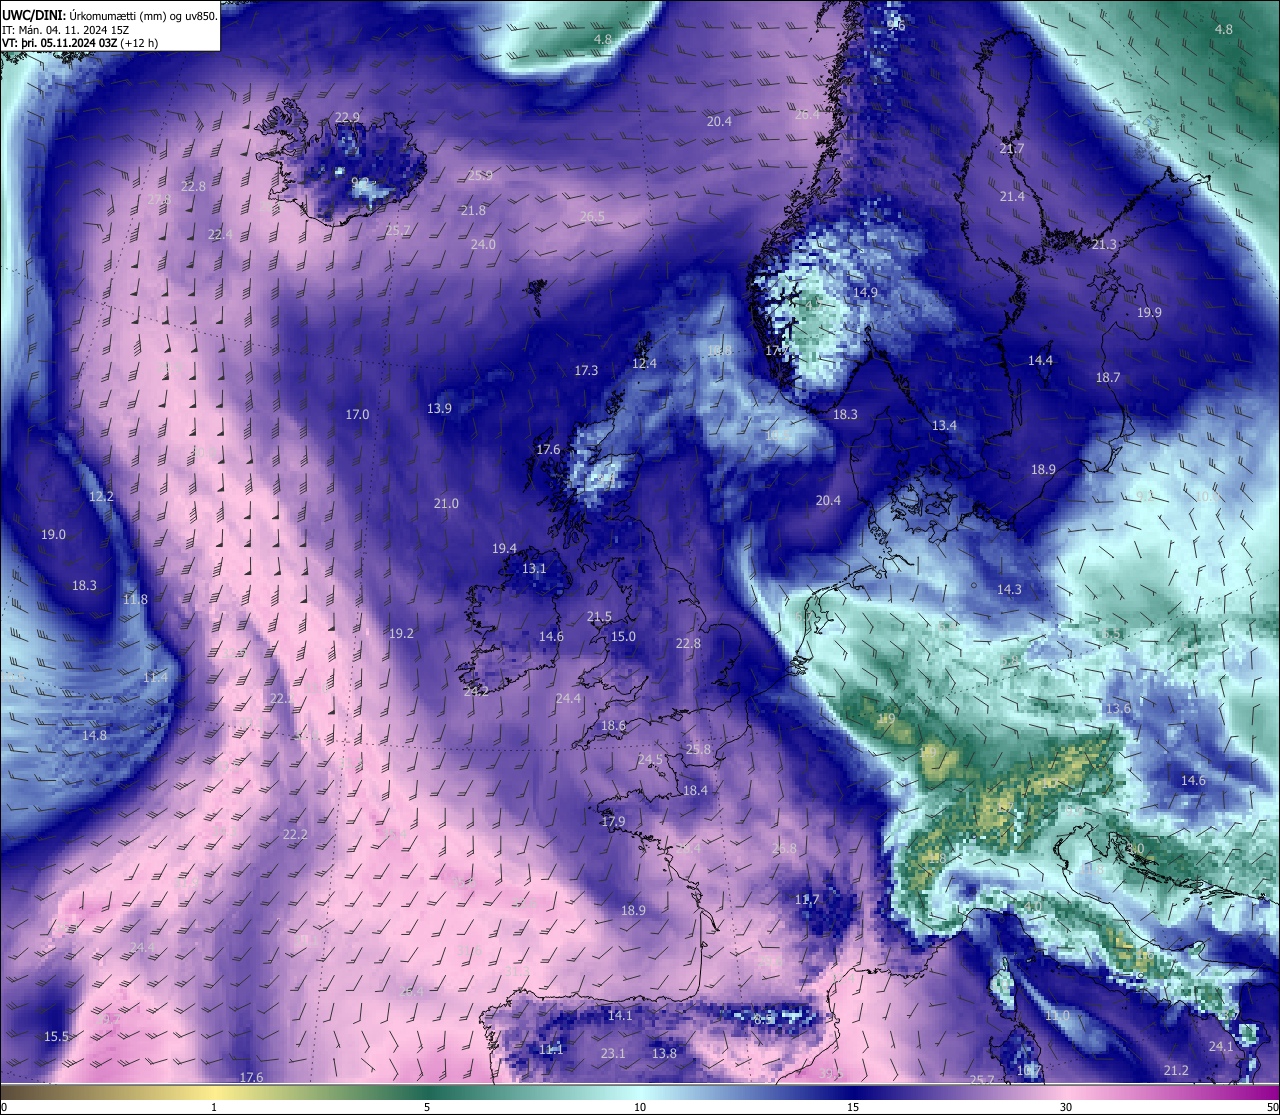
Task: Click the 17.9 value over Brittany
Action: pyautogui.click(x=613, y=821)
